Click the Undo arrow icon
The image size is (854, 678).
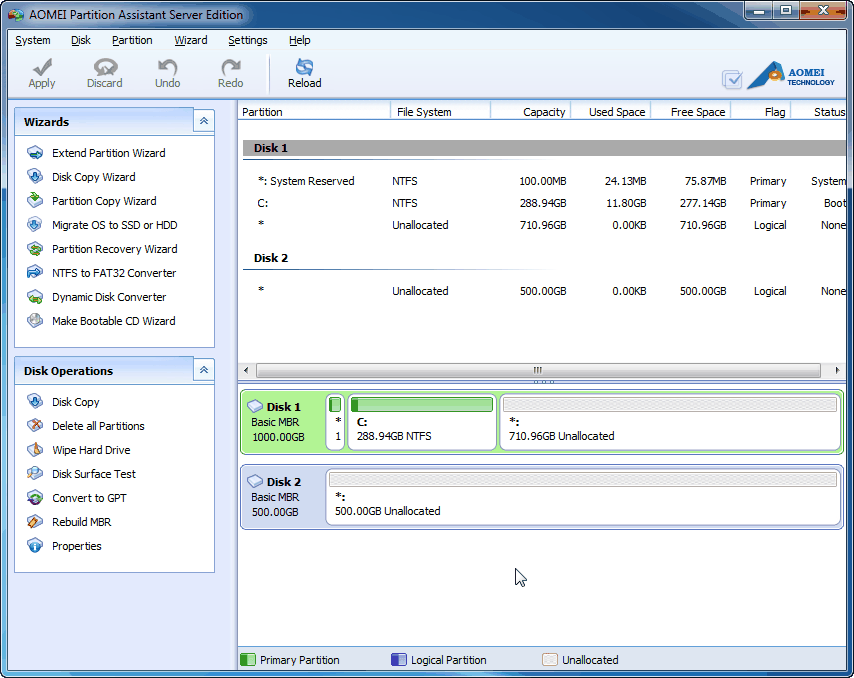click(x=167, y=67)
